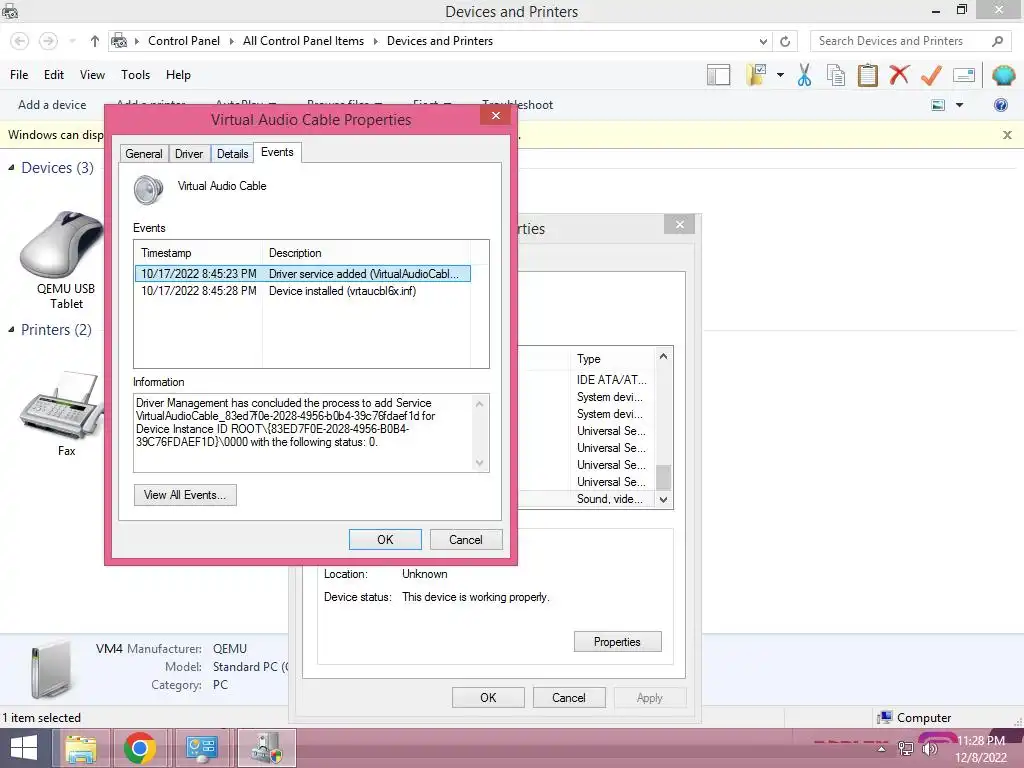Click the Paste clipboard toolbar icon
The height and width of the screenshot is (768, 1024).
tap(867, 75)
